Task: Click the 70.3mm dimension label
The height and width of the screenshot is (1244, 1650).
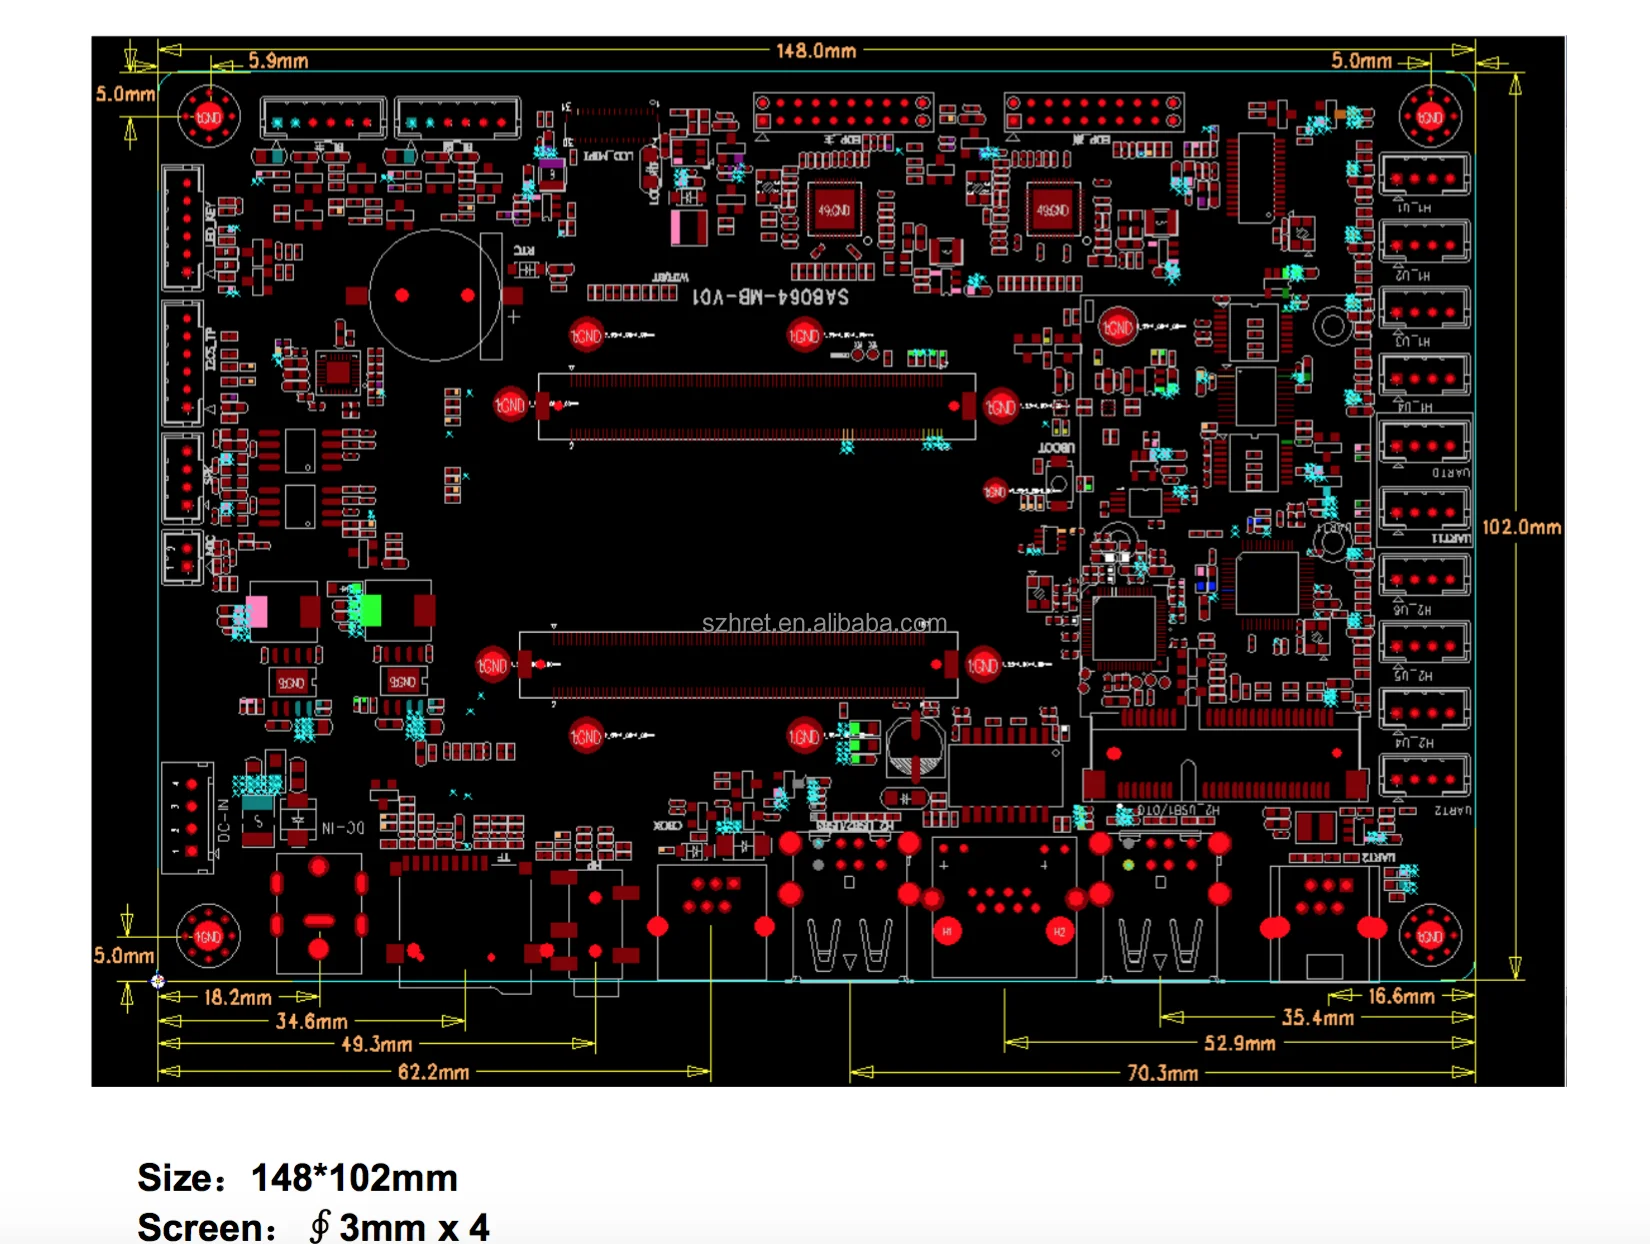Action: point(1162,1073)
